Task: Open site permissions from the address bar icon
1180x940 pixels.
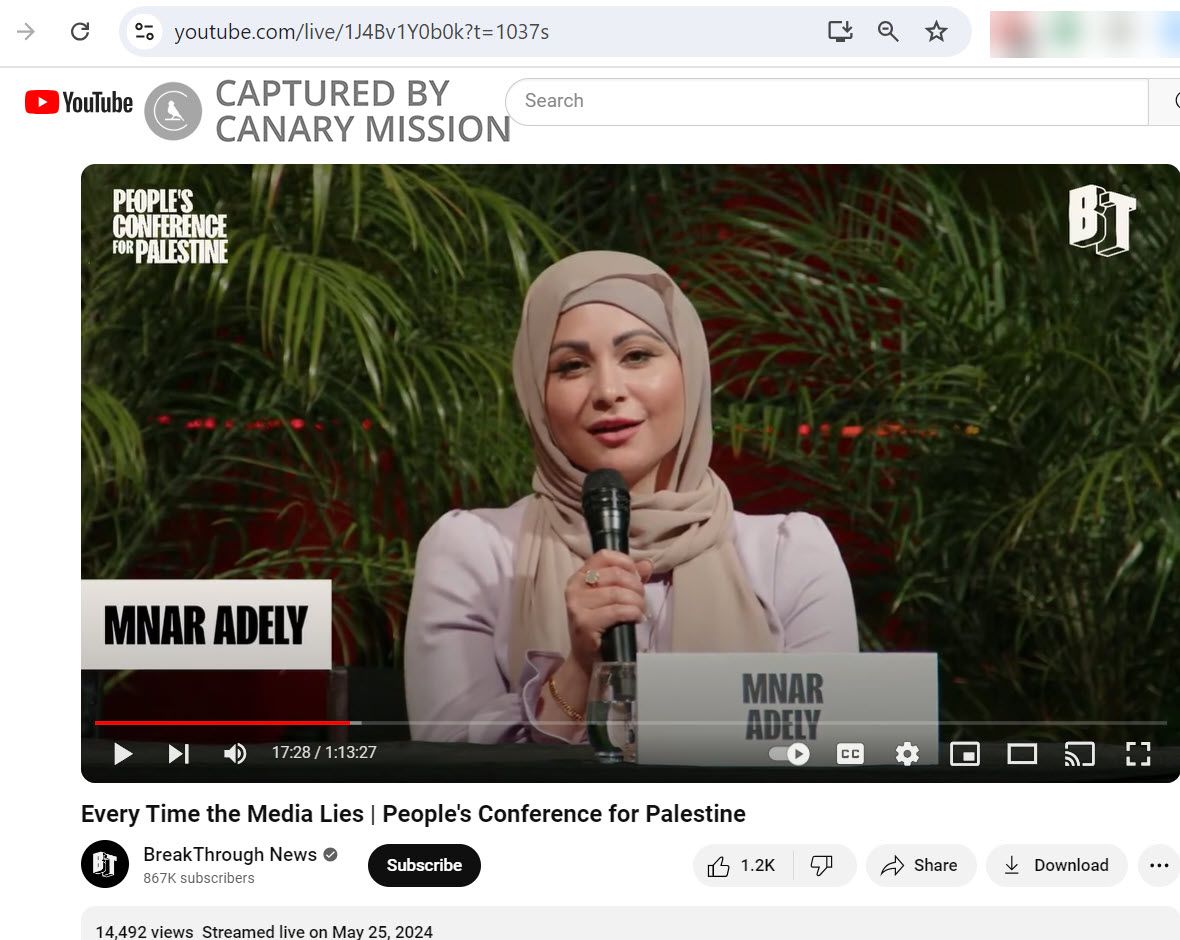Action: coord(144,31)
